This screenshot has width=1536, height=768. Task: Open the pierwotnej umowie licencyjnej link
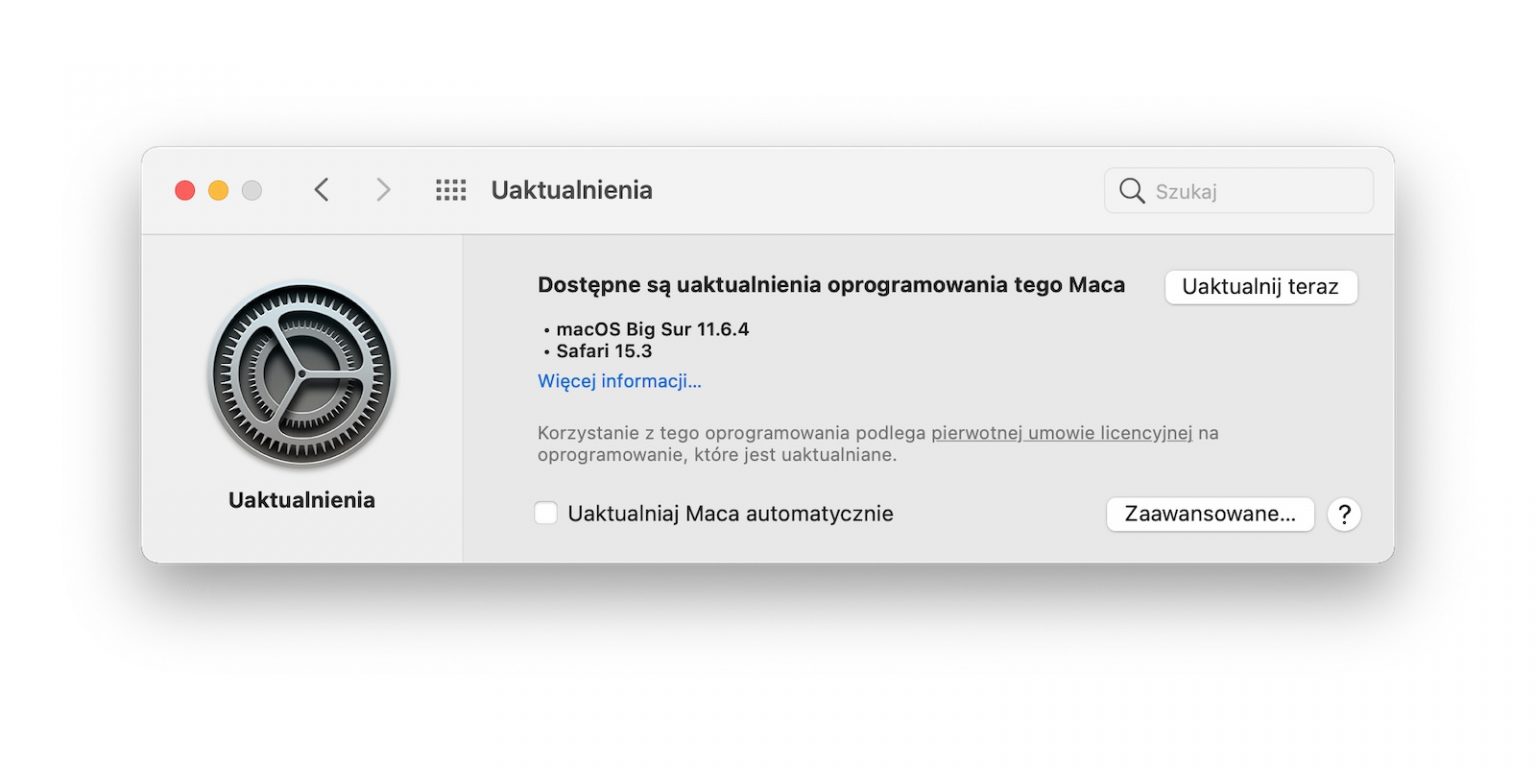coord(1062,433)
